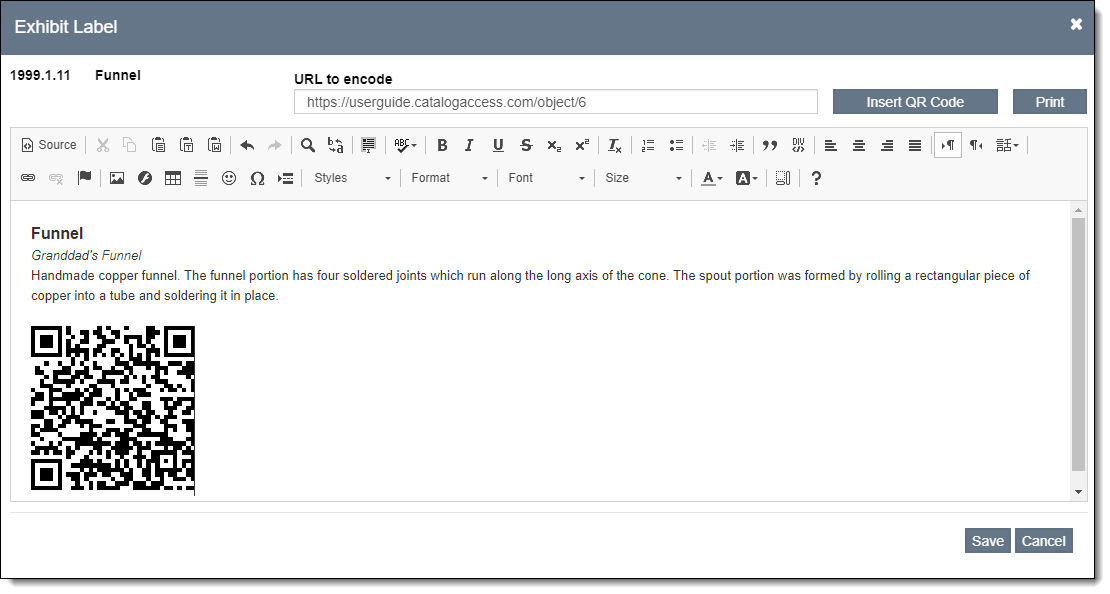Insert a special character omega

coord(257,178)
